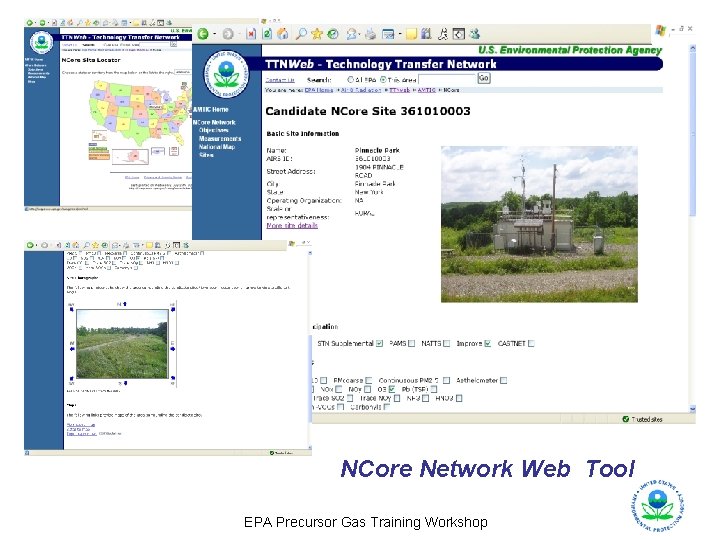
Task: Open the Mail icon dropdown arrow
Action: pos(360,34)
